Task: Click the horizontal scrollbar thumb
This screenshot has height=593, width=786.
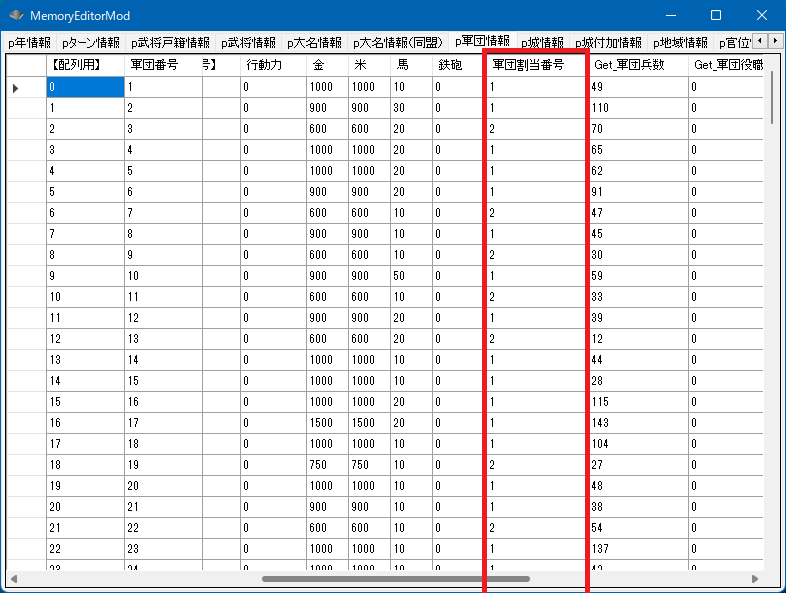Action: (395, 578)
